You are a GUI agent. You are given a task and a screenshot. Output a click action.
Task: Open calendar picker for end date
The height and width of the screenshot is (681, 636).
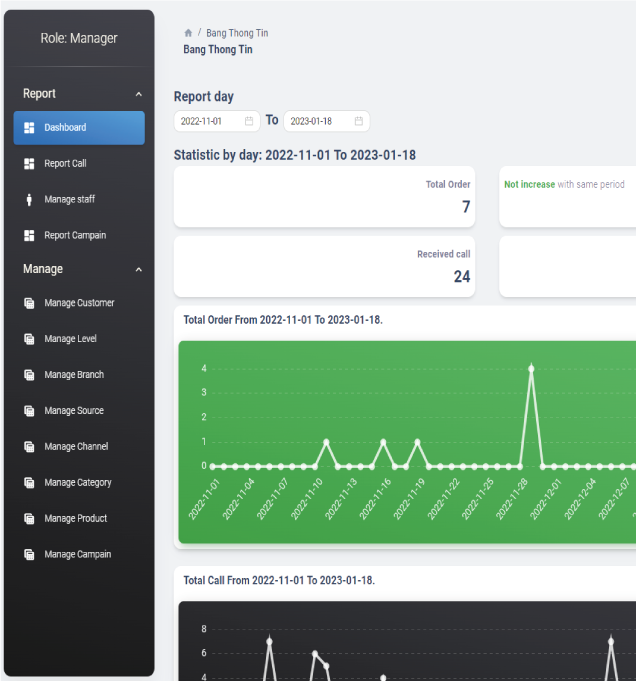point(359,121)
